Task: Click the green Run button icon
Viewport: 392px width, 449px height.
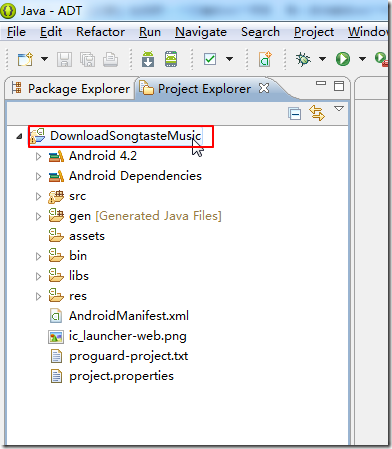Action: tap(343, 59)
